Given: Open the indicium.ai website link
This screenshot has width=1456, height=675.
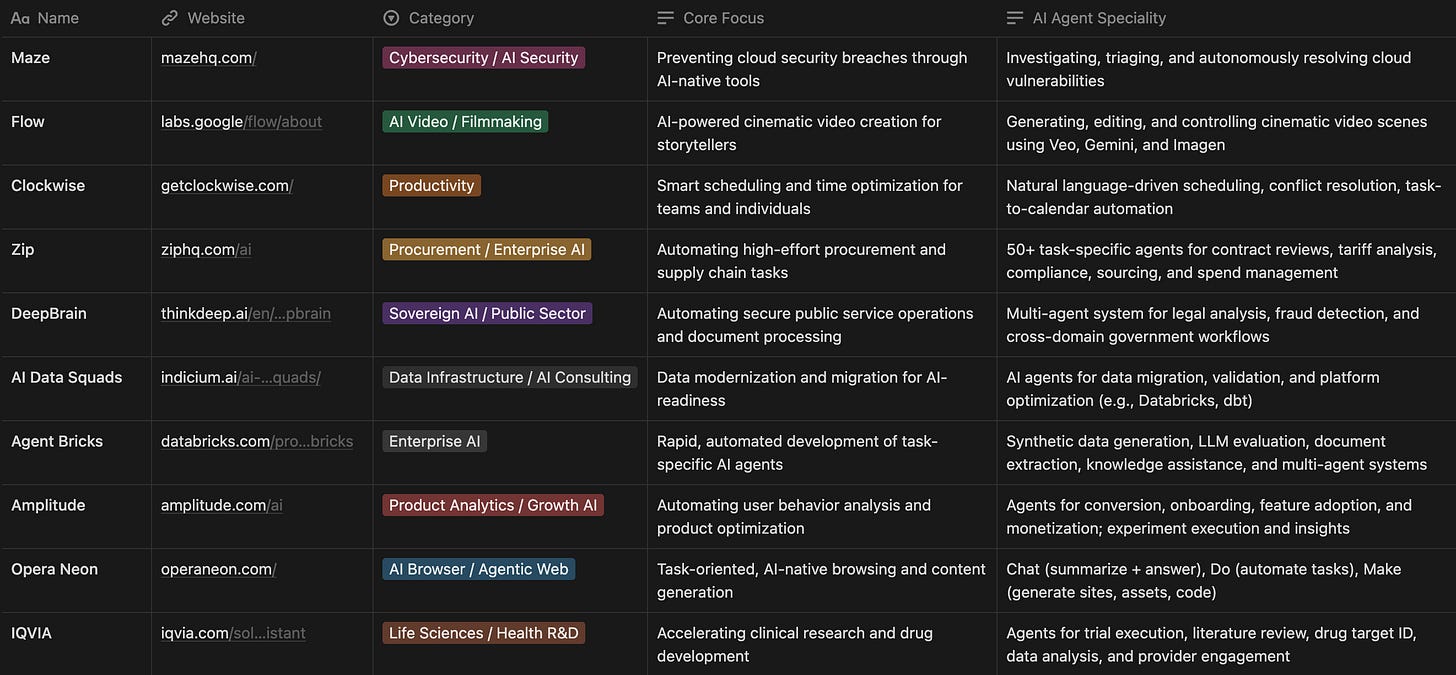Looking at the screenshot, I should tap(241, 378).
